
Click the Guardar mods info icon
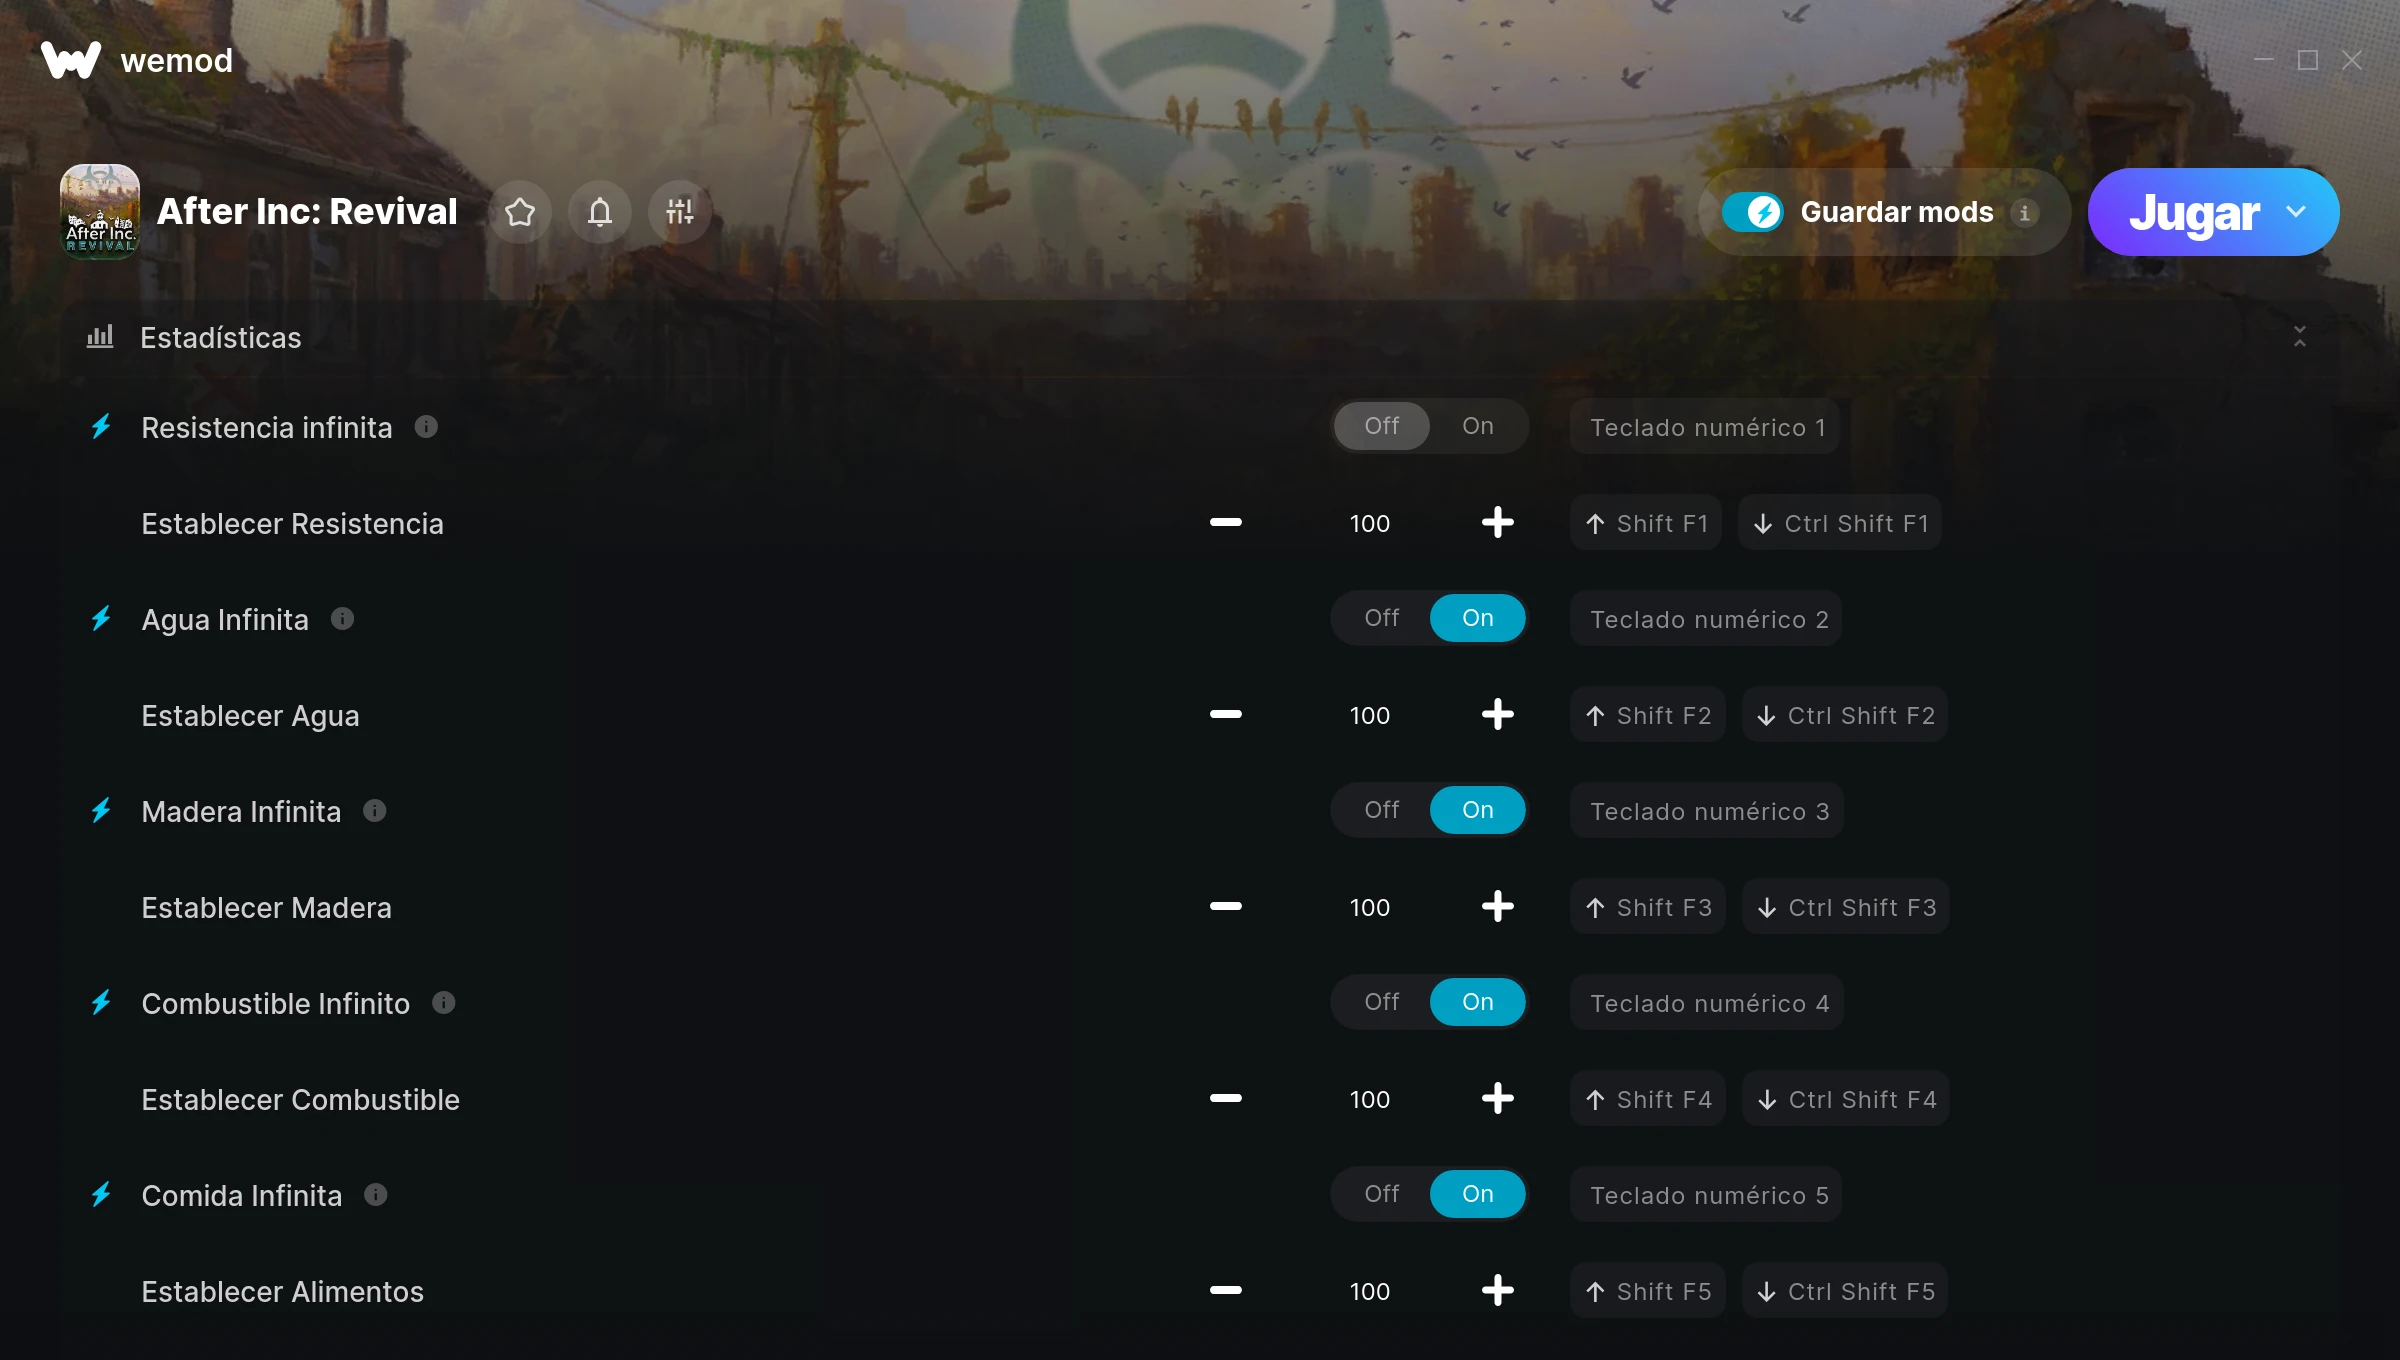pyautogui.click(x=2024, y=213)
